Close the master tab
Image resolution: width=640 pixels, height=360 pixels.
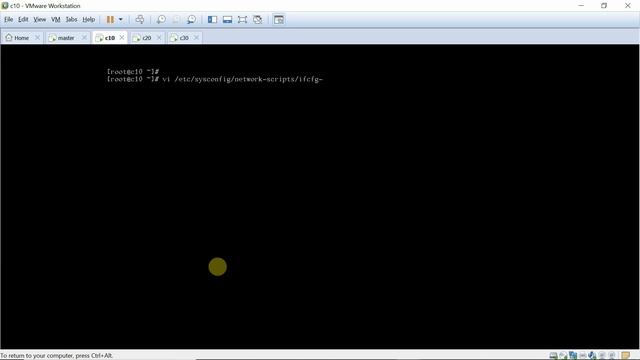click(x=84, y=38)
